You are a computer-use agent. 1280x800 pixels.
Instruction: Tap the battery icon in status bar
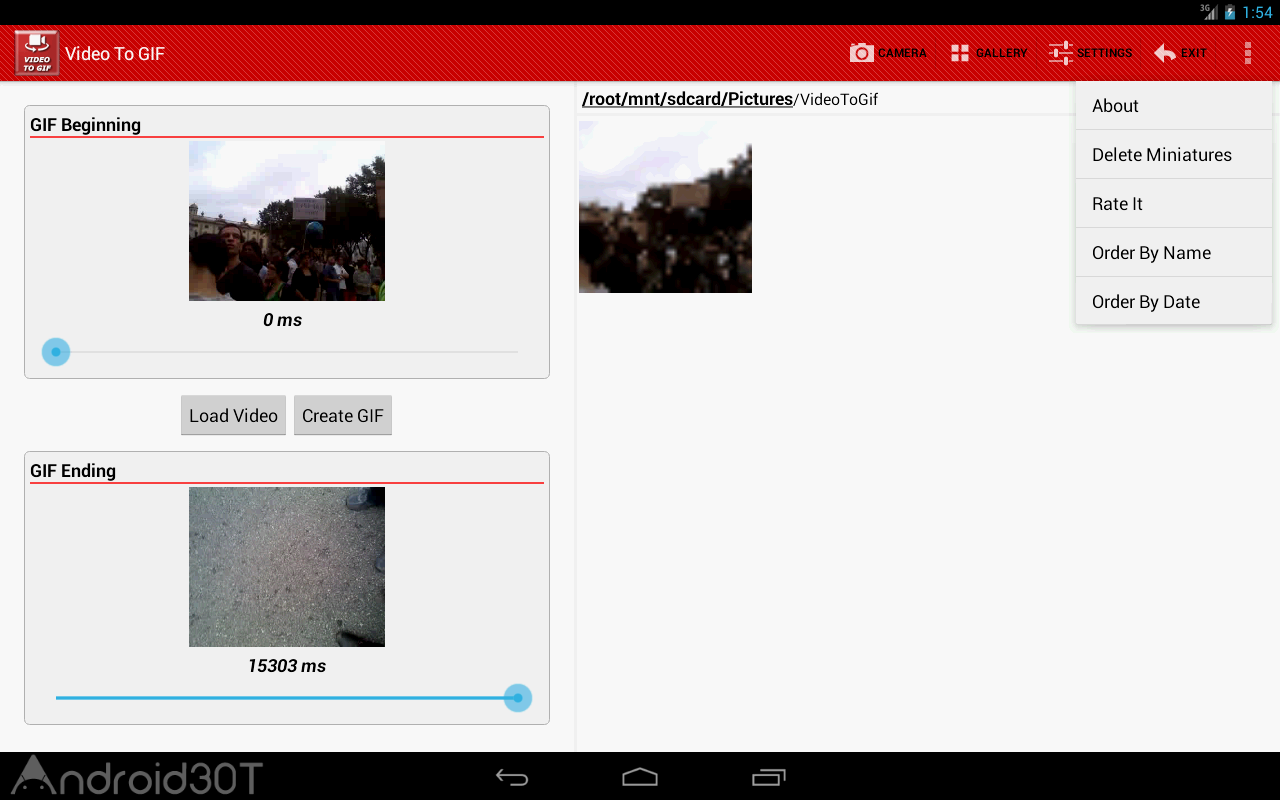[1230, 13]
